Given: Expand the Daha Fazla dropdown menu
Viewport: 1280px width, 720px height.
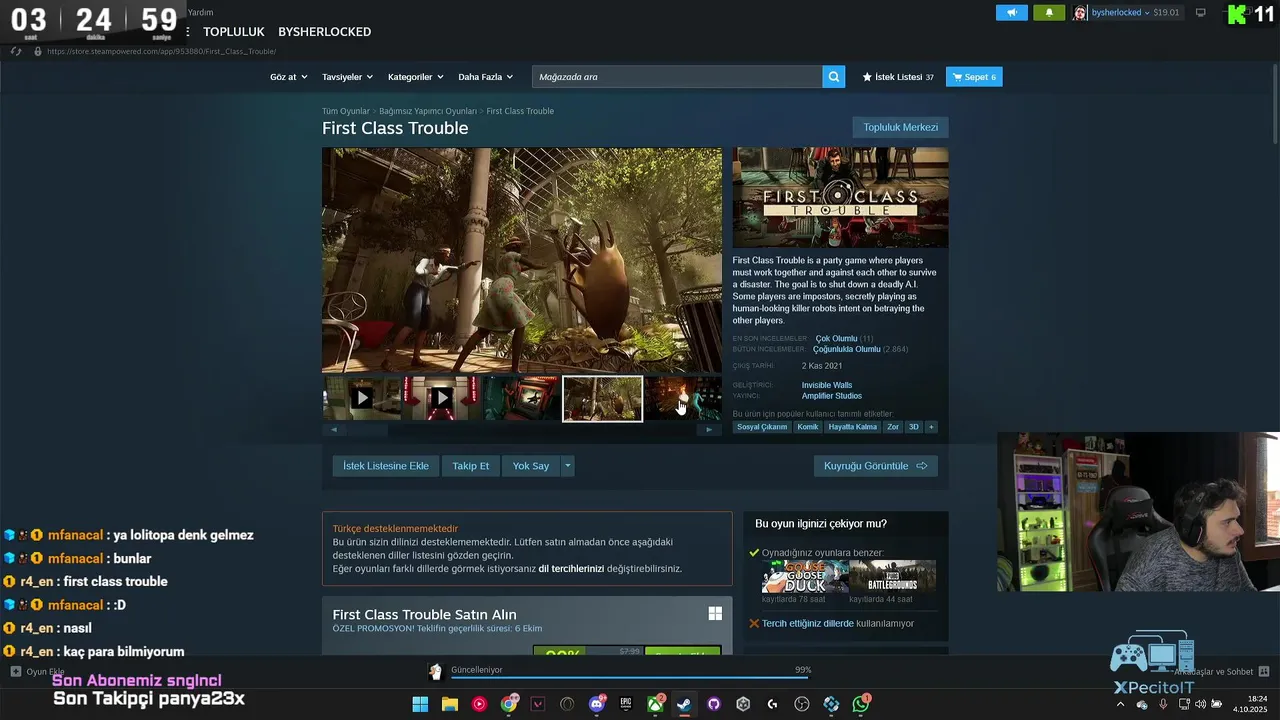Looking at the screenshot, I should (x=485, y=77).
